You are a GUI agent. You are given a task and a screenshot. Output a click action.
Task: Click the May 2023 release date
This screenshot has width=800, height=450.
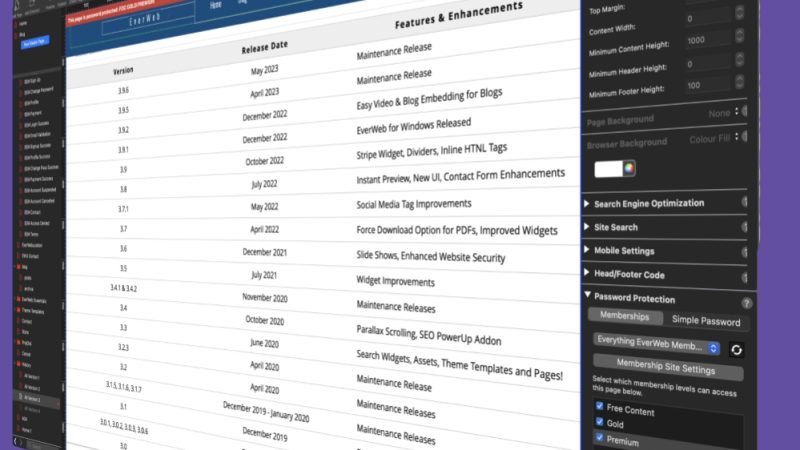pyautogui.click(x=264, y=70)
